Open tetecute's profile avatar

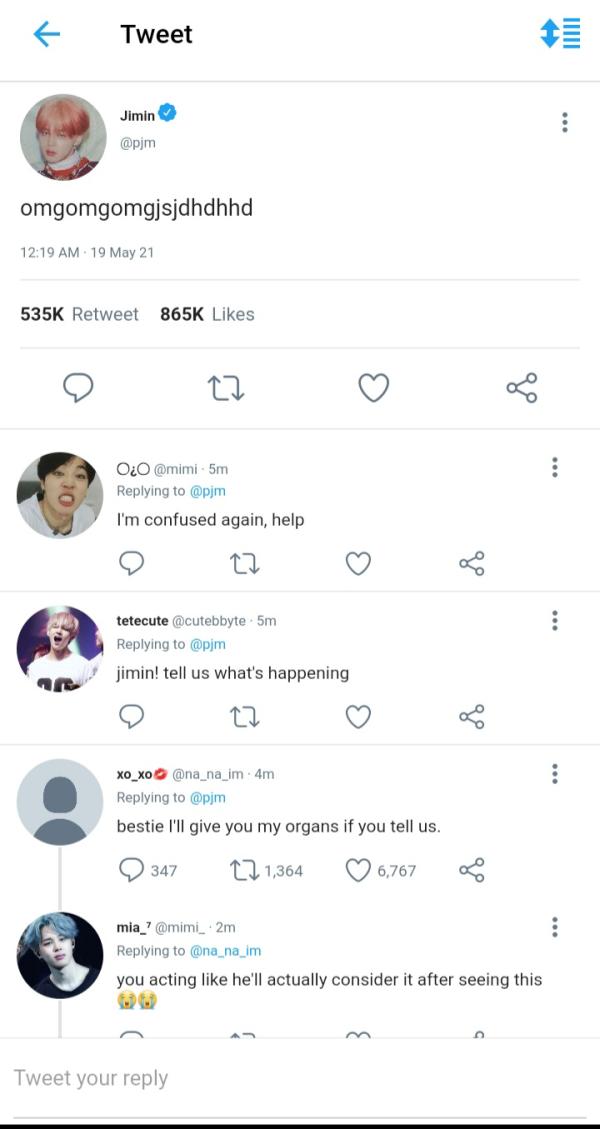coord(60,648)
